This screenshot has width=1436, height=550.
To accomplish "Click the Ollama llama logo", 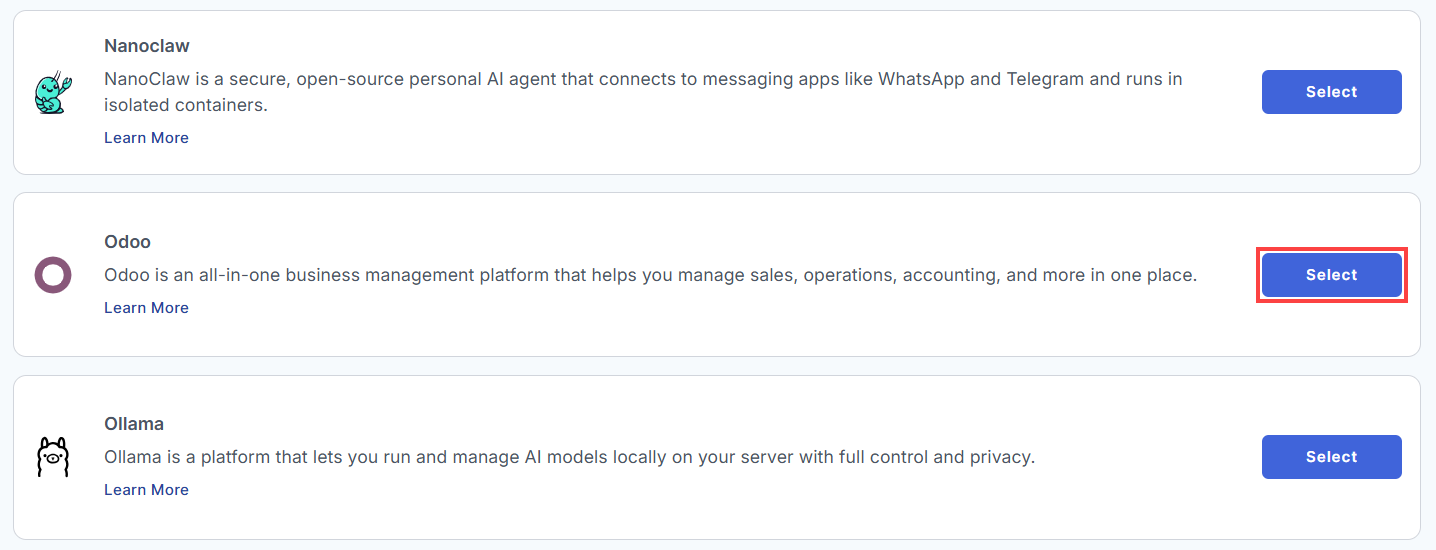I will coord(52,457).
